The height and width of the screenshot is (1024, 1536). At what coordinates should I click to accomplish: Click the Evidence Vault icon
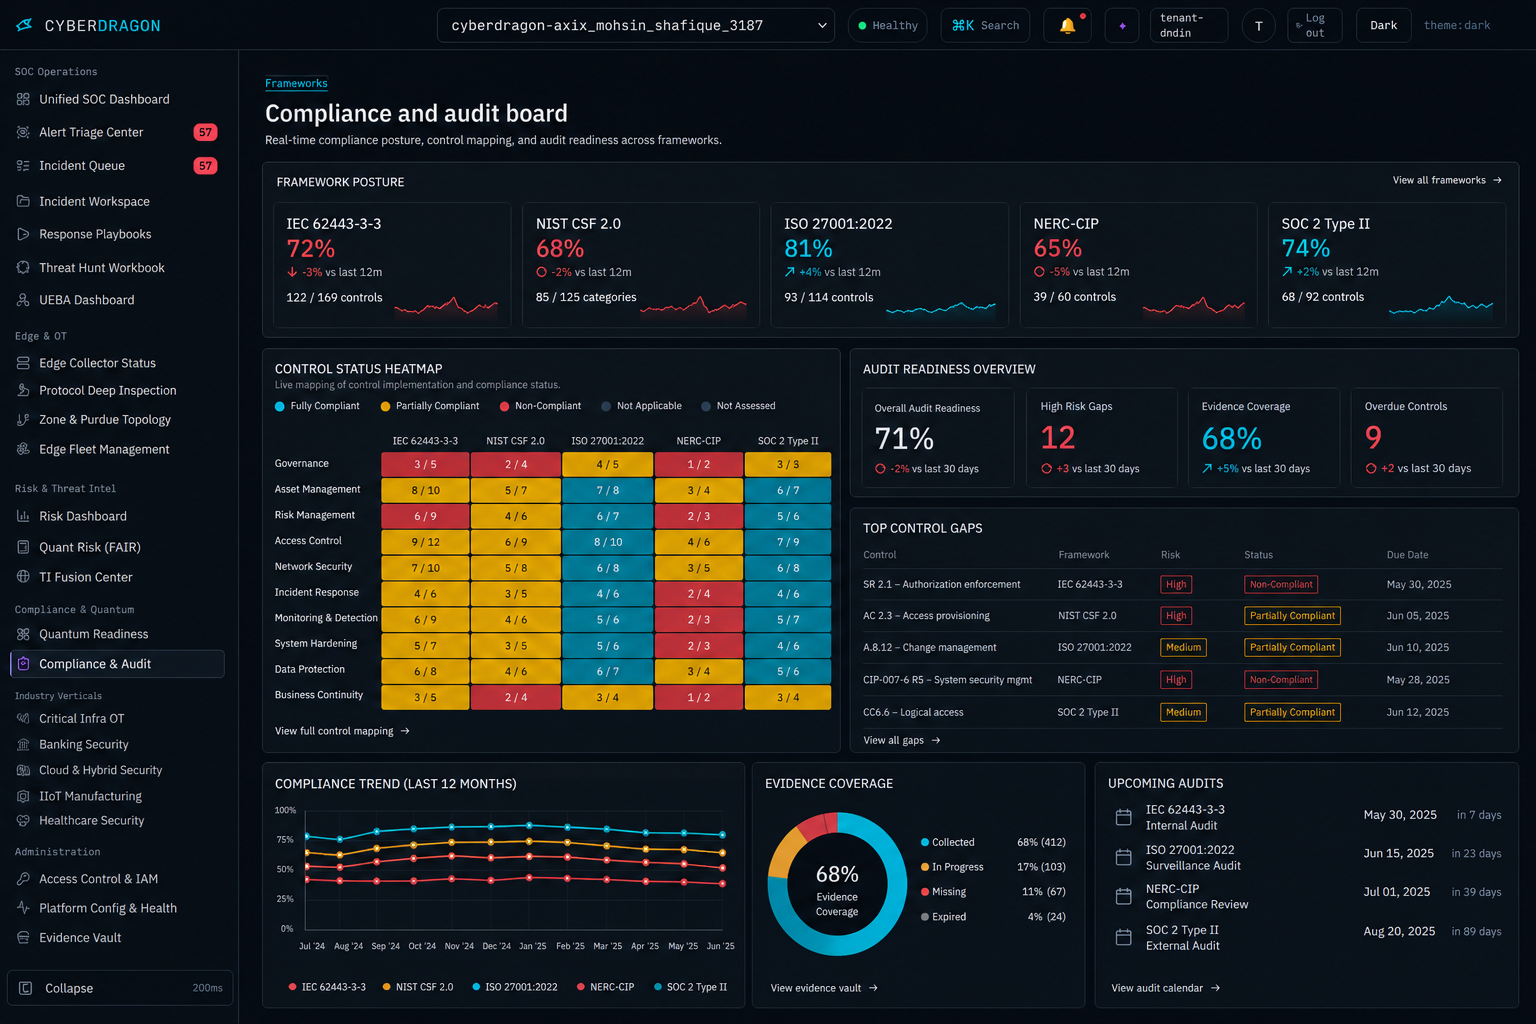pos(23,938)
